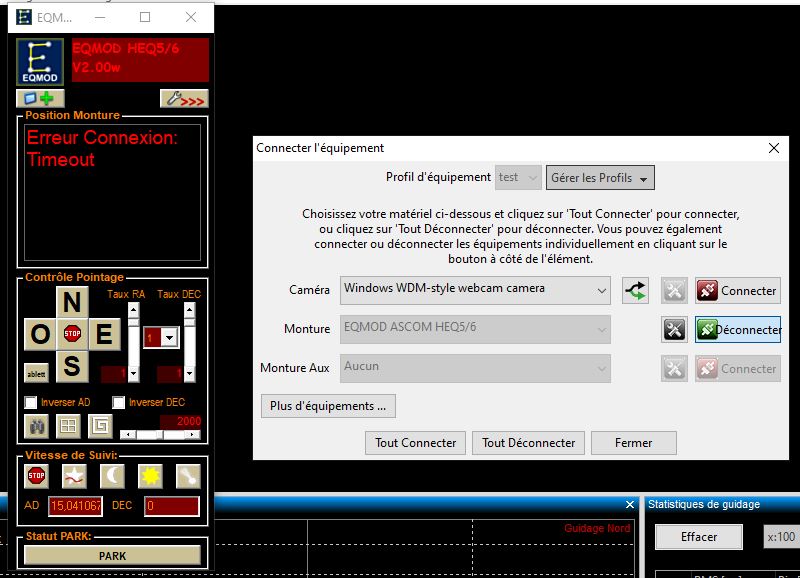Disconnect the mount with Déconnecter
The width and height of the screenshot is (800, 578).
tap(738, 330)
